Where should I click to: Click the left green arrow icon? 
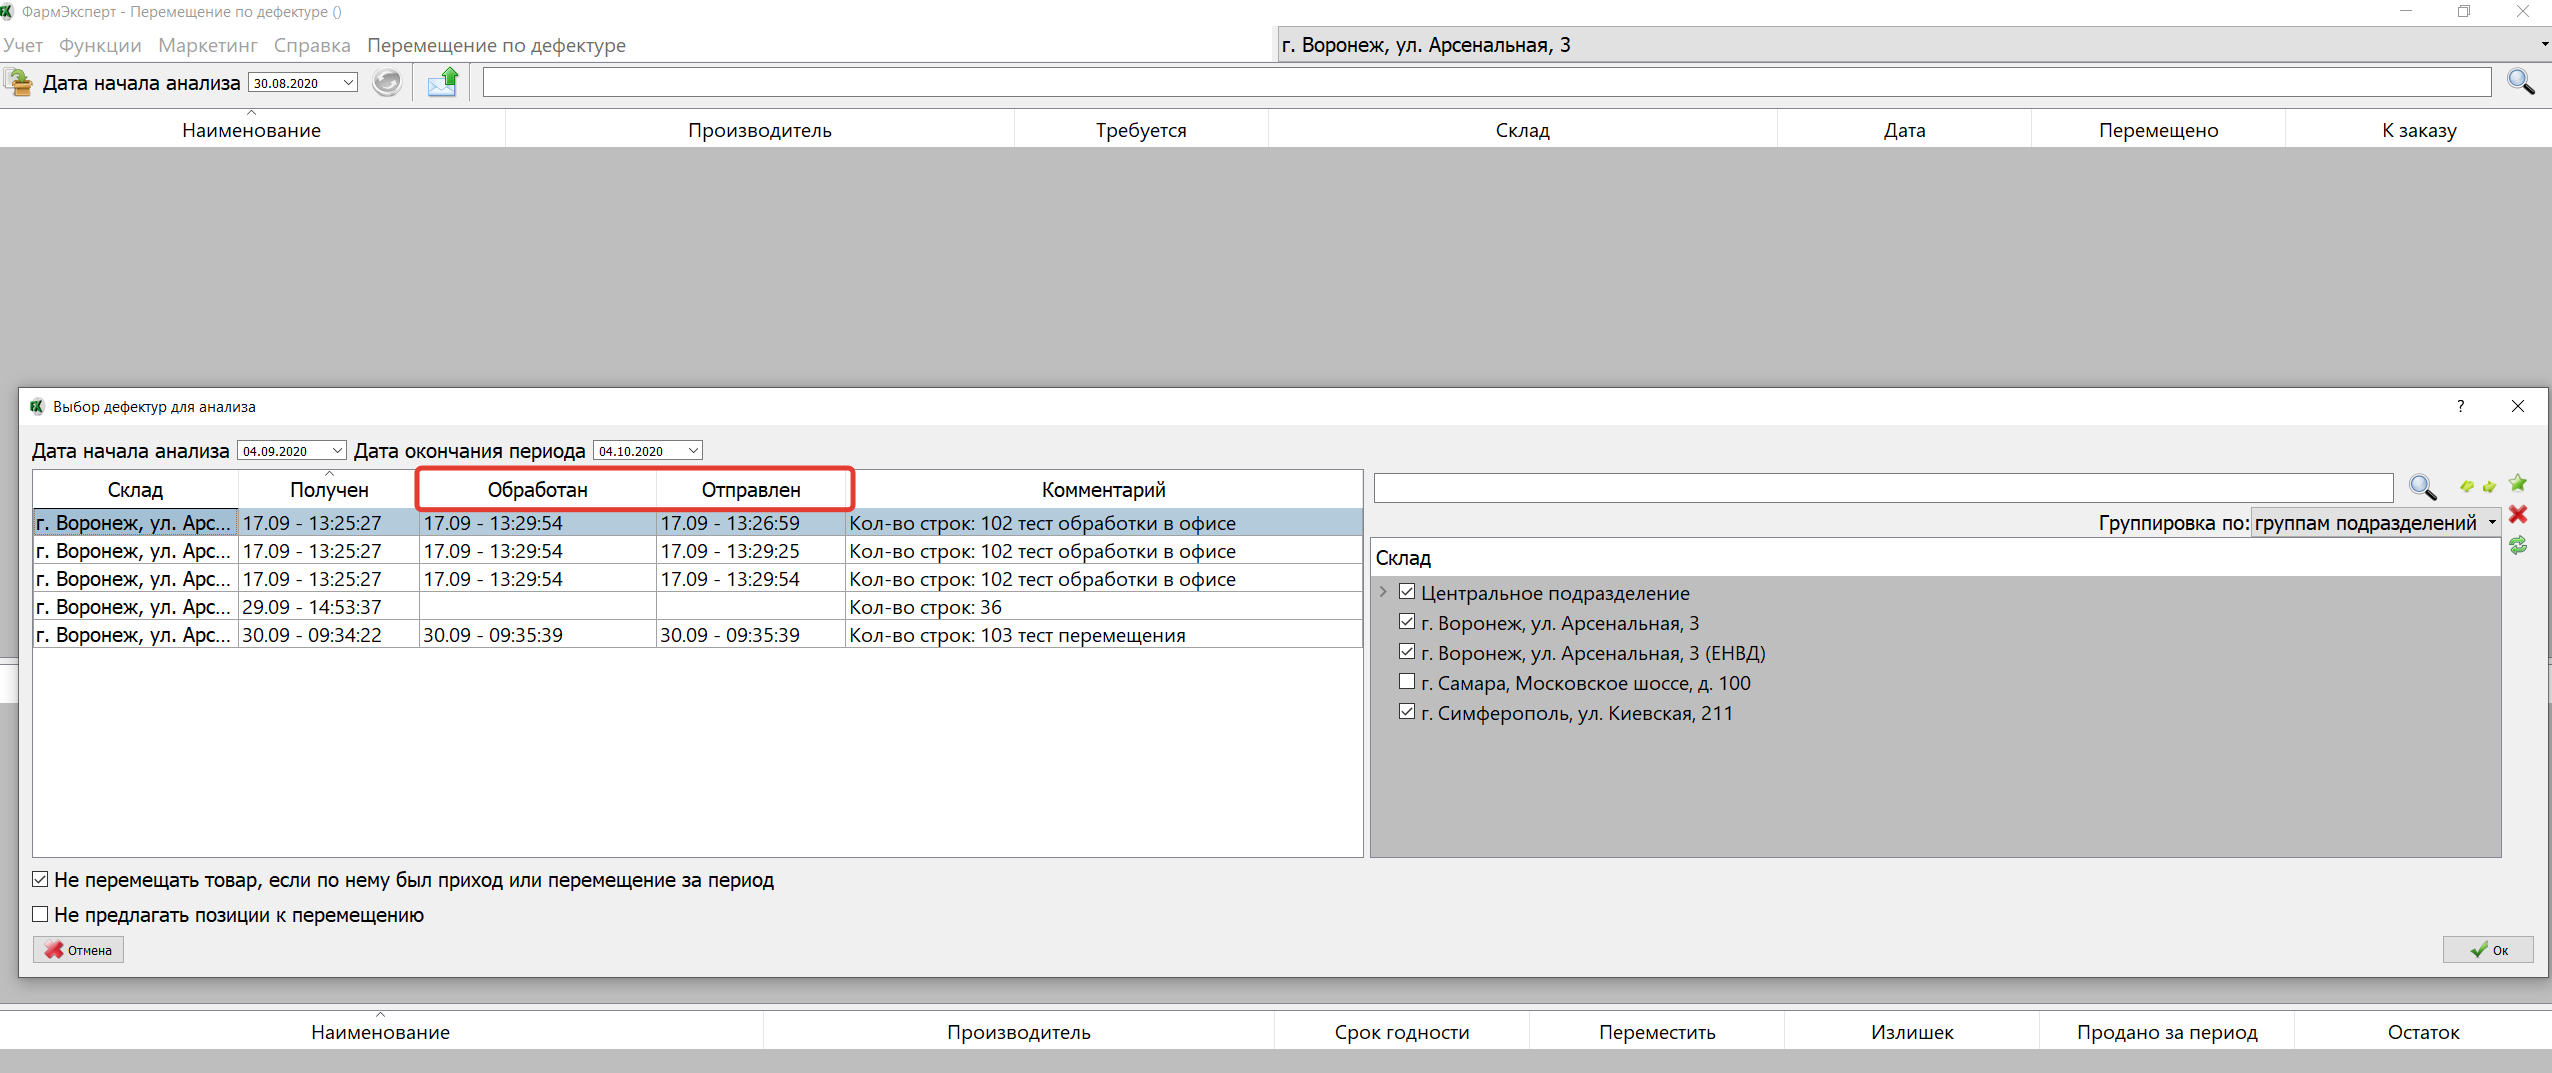point(2467,487)
